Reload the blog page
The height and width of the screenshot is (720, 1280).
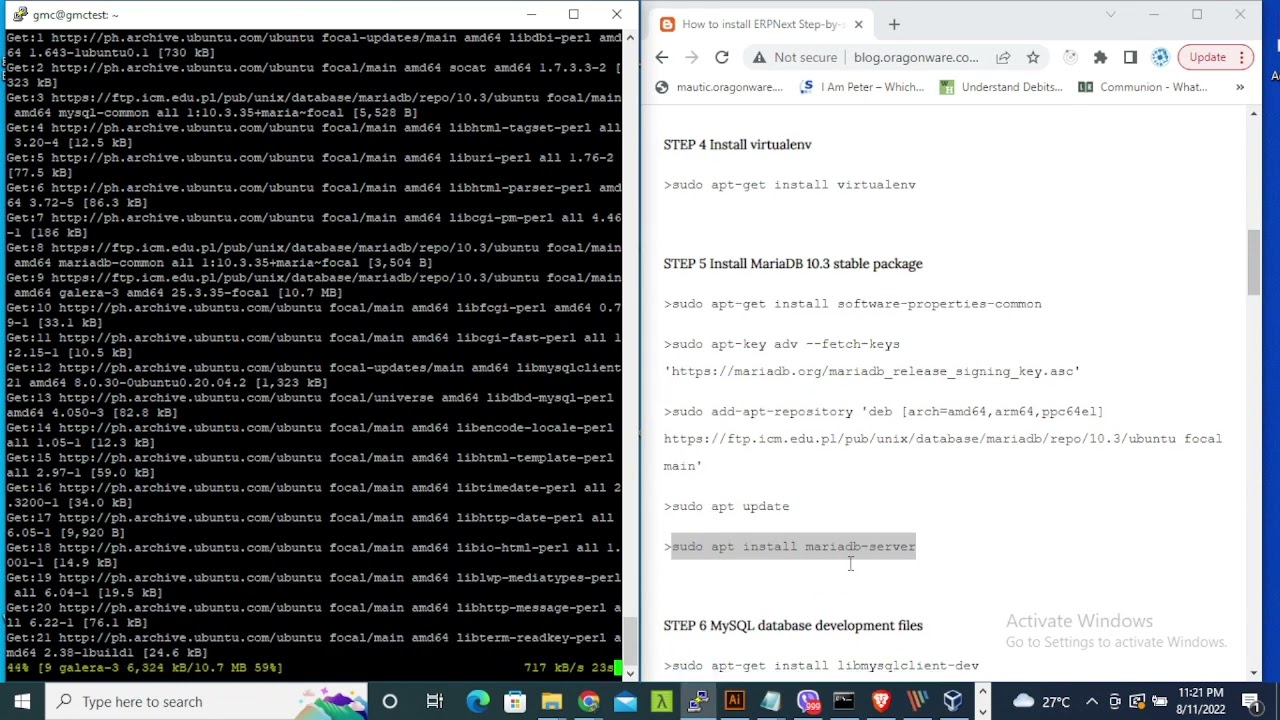[x=722, y=57]
